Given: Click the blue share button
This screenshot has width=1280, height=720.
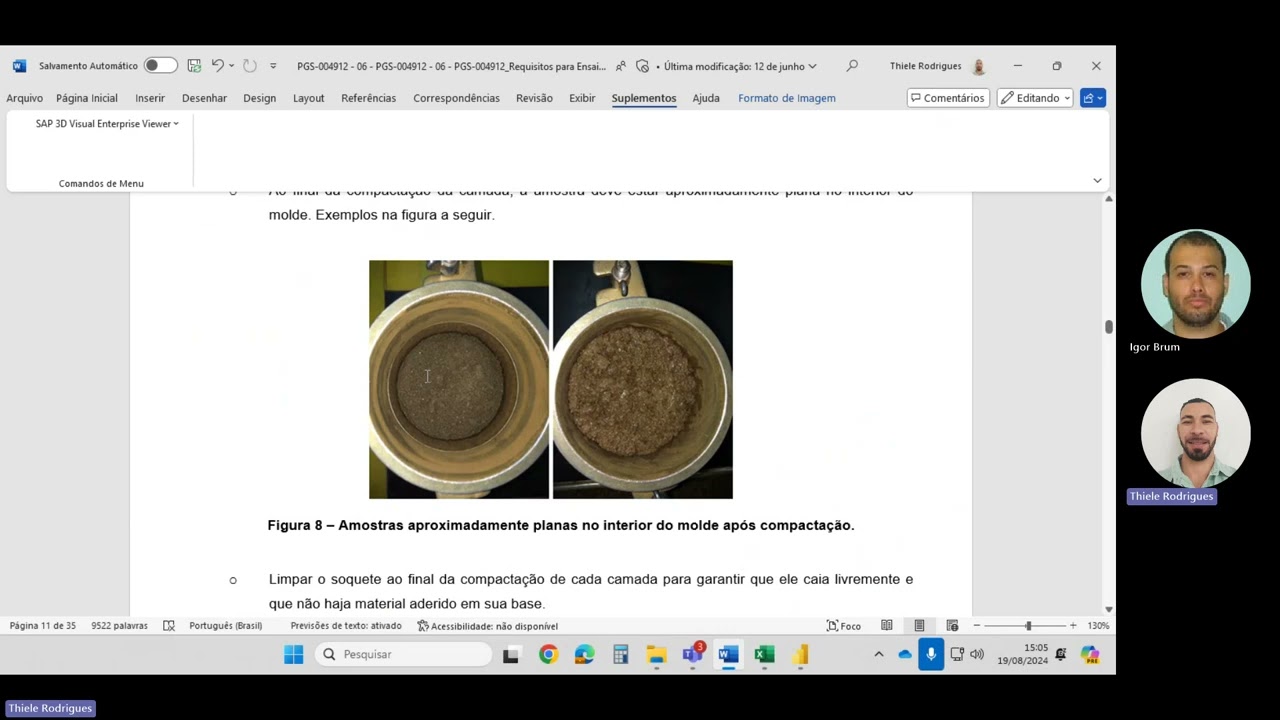Looking at the screenshot, I should 1093,98.
